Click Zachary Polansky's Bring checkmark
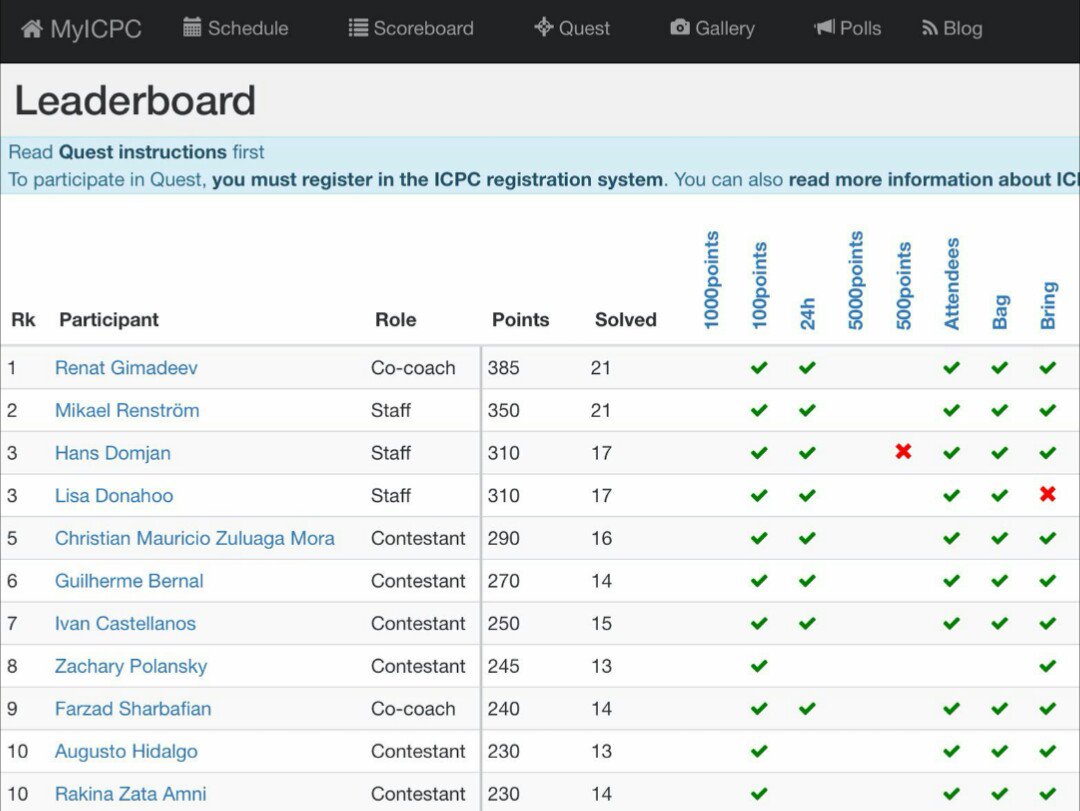This screenshot has width=1080, height=811. pos(1048,666)
